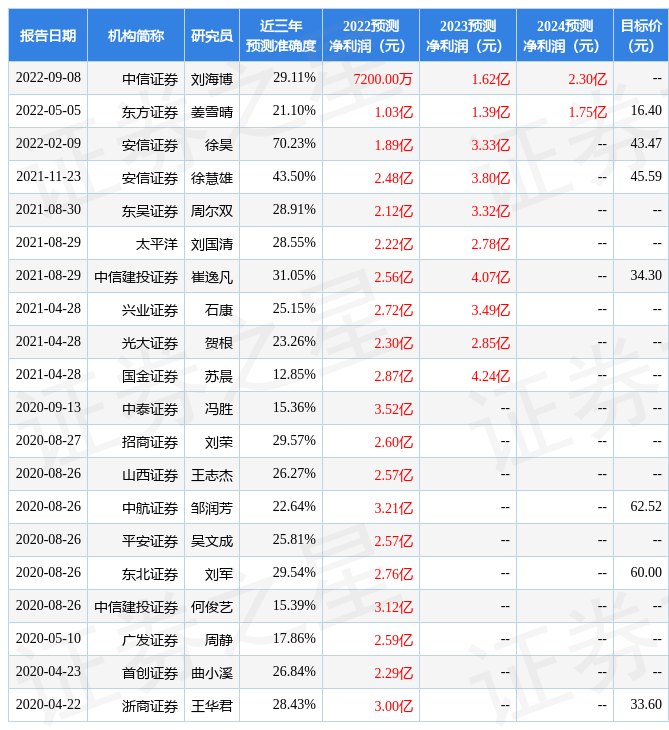Click target price 16.40
This screenshot has height=730, width=669.
[646, 111]
